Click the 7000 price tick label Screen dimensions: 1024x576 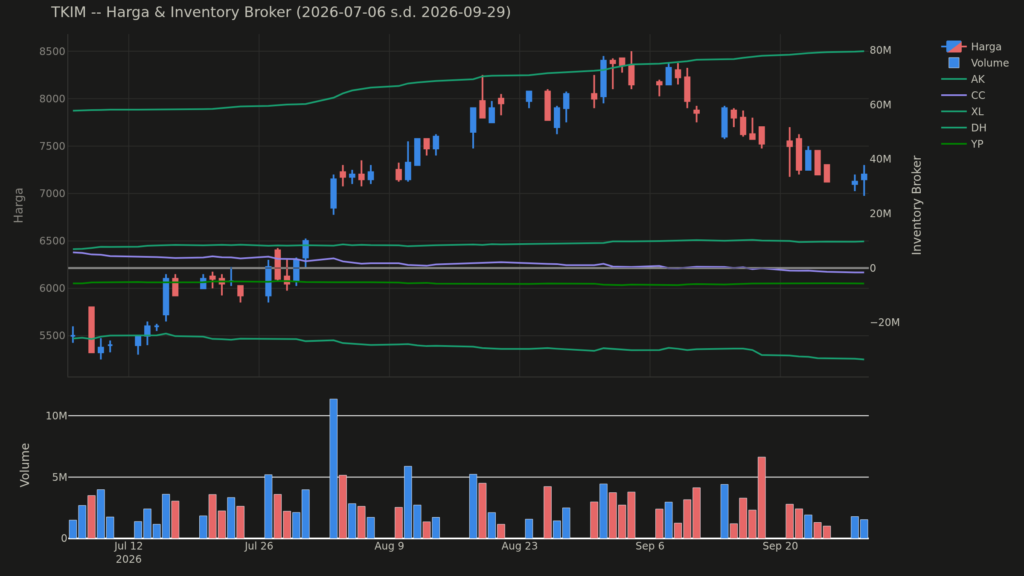coord(52,194)
